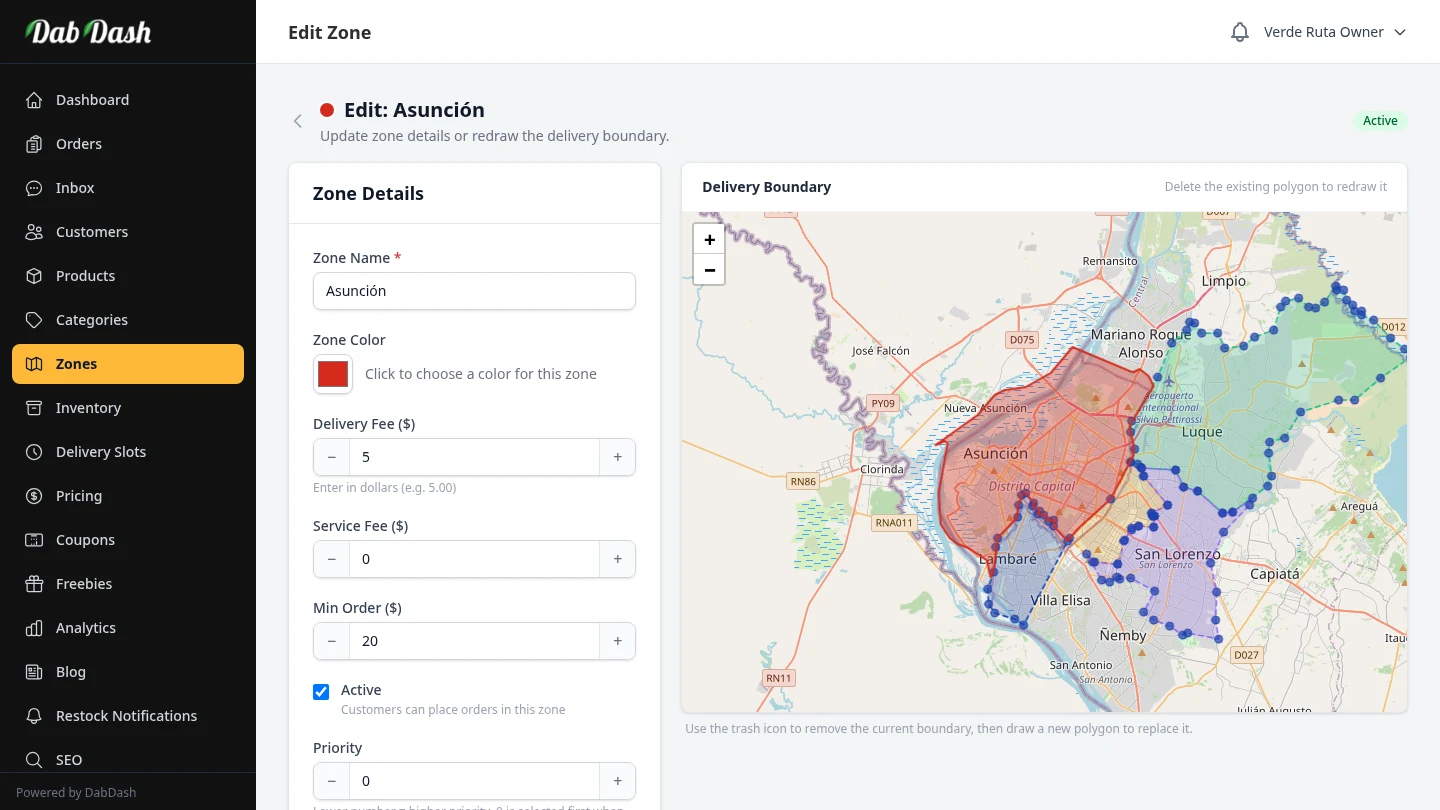
Task: Click the notification bell icon
Action: click(x=1239, y=32)
